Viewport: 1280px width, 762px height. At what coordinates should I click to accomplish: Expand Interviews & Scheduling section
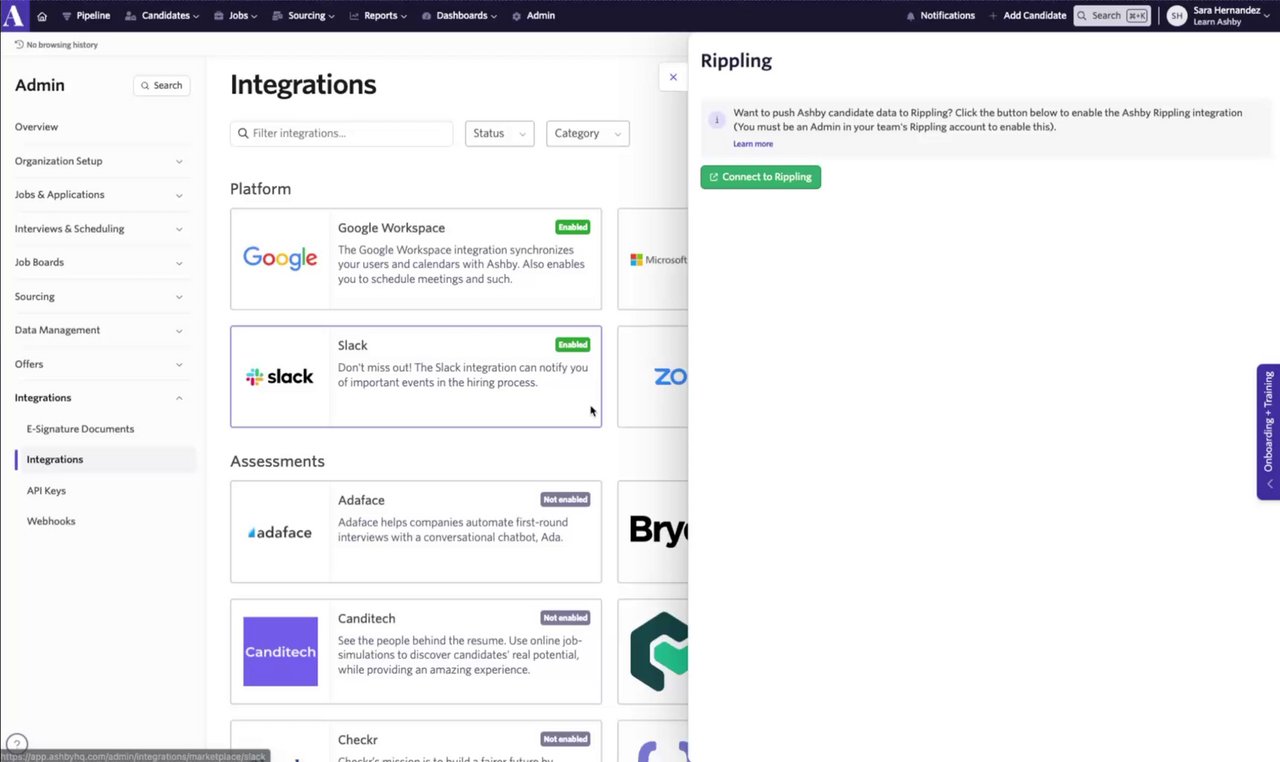pyautogui.click(x=99, y=229)
